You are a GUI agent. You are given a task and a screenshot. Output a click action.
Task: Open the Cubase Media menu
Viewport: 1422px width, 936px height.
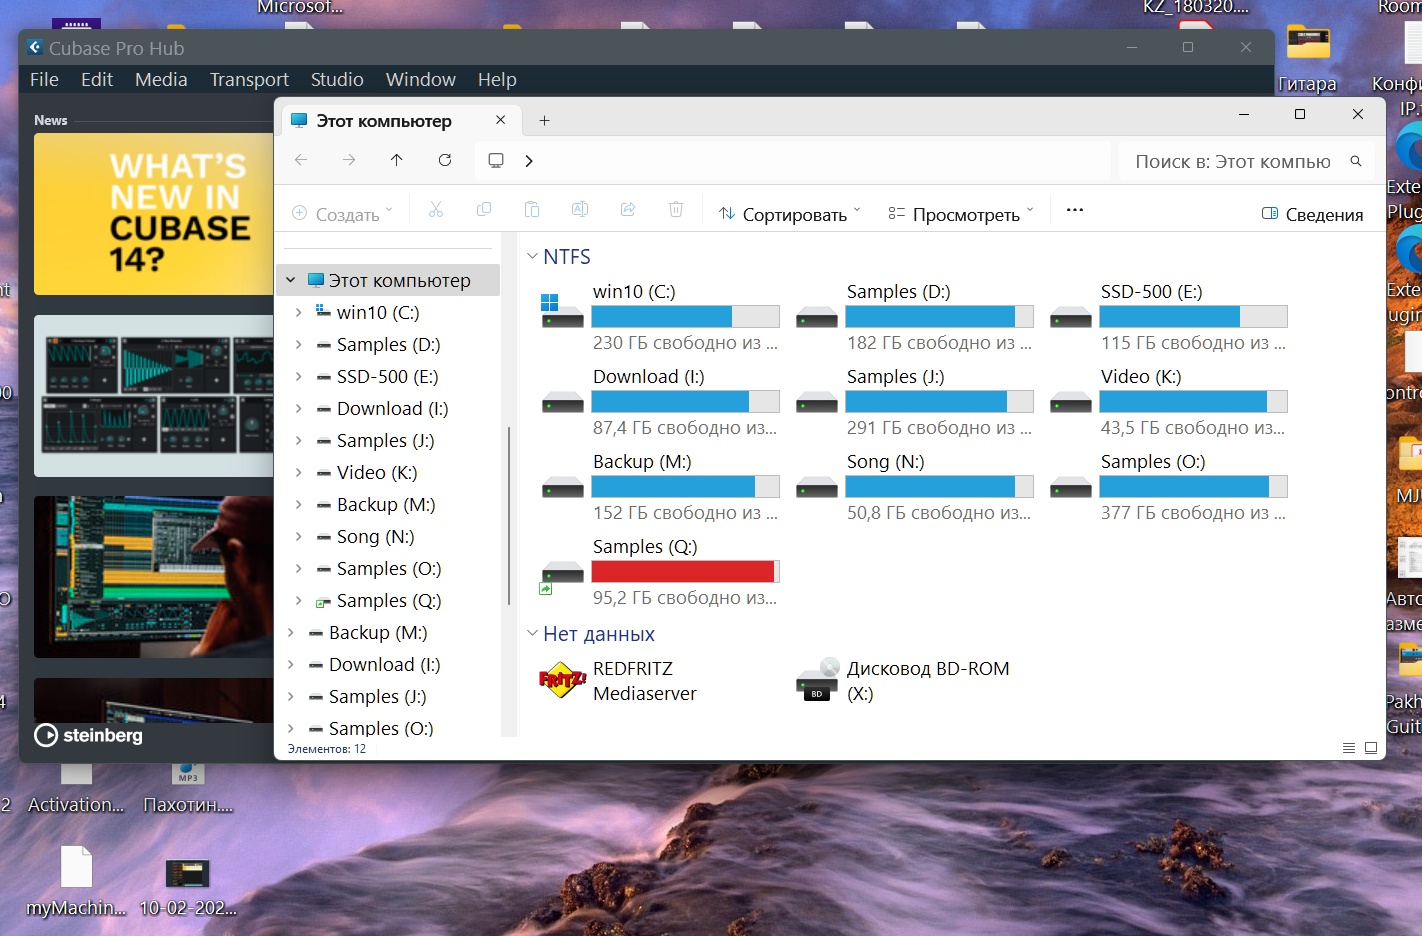click(x=161, y=79)
